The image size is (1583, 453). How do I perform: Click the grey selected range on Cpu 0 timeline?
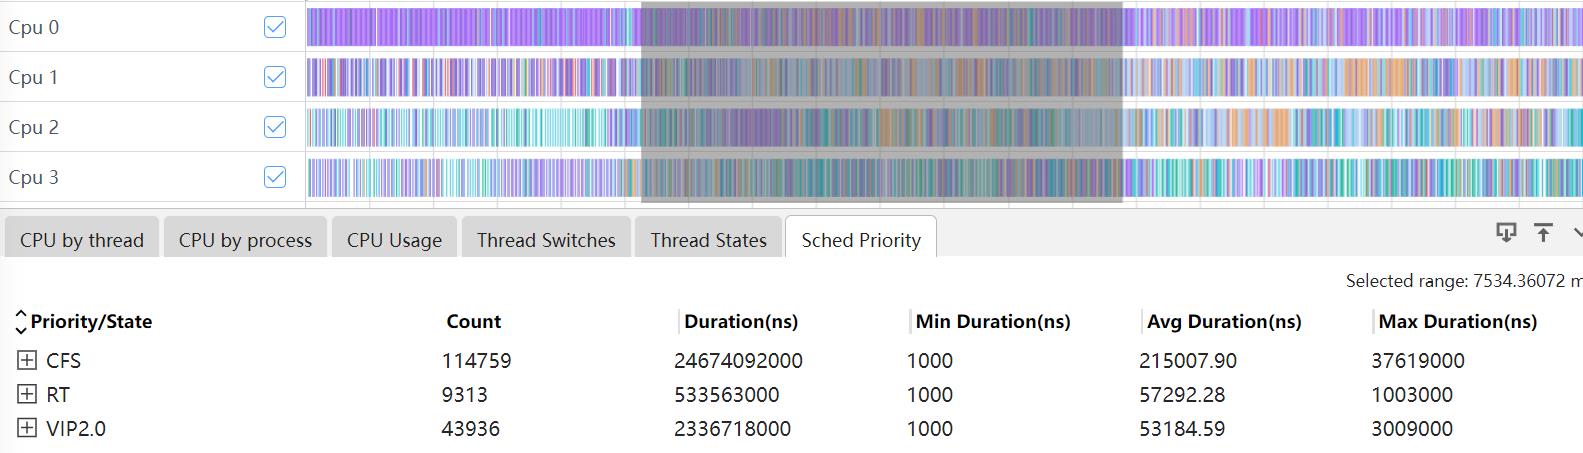880,27
